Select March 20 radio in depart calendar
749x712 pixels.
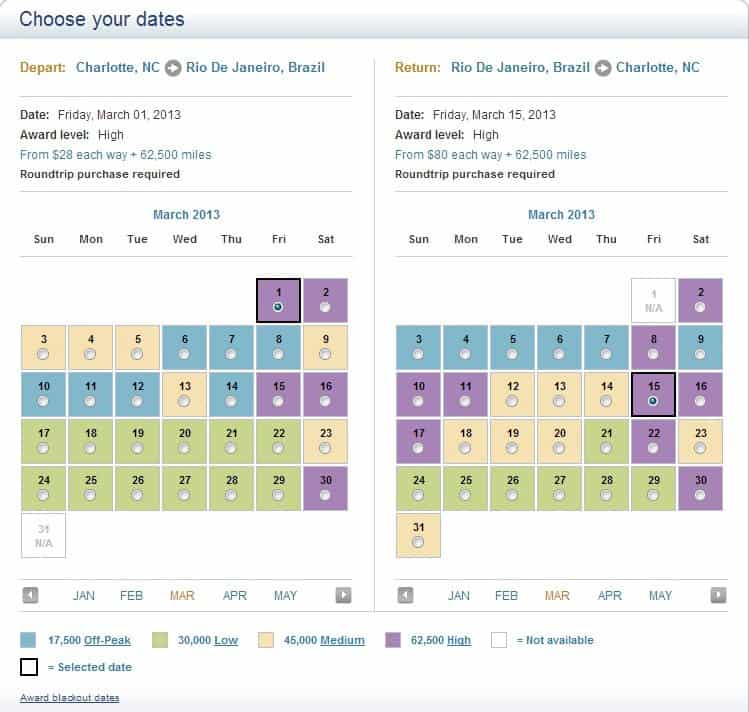tap(184, 448)
